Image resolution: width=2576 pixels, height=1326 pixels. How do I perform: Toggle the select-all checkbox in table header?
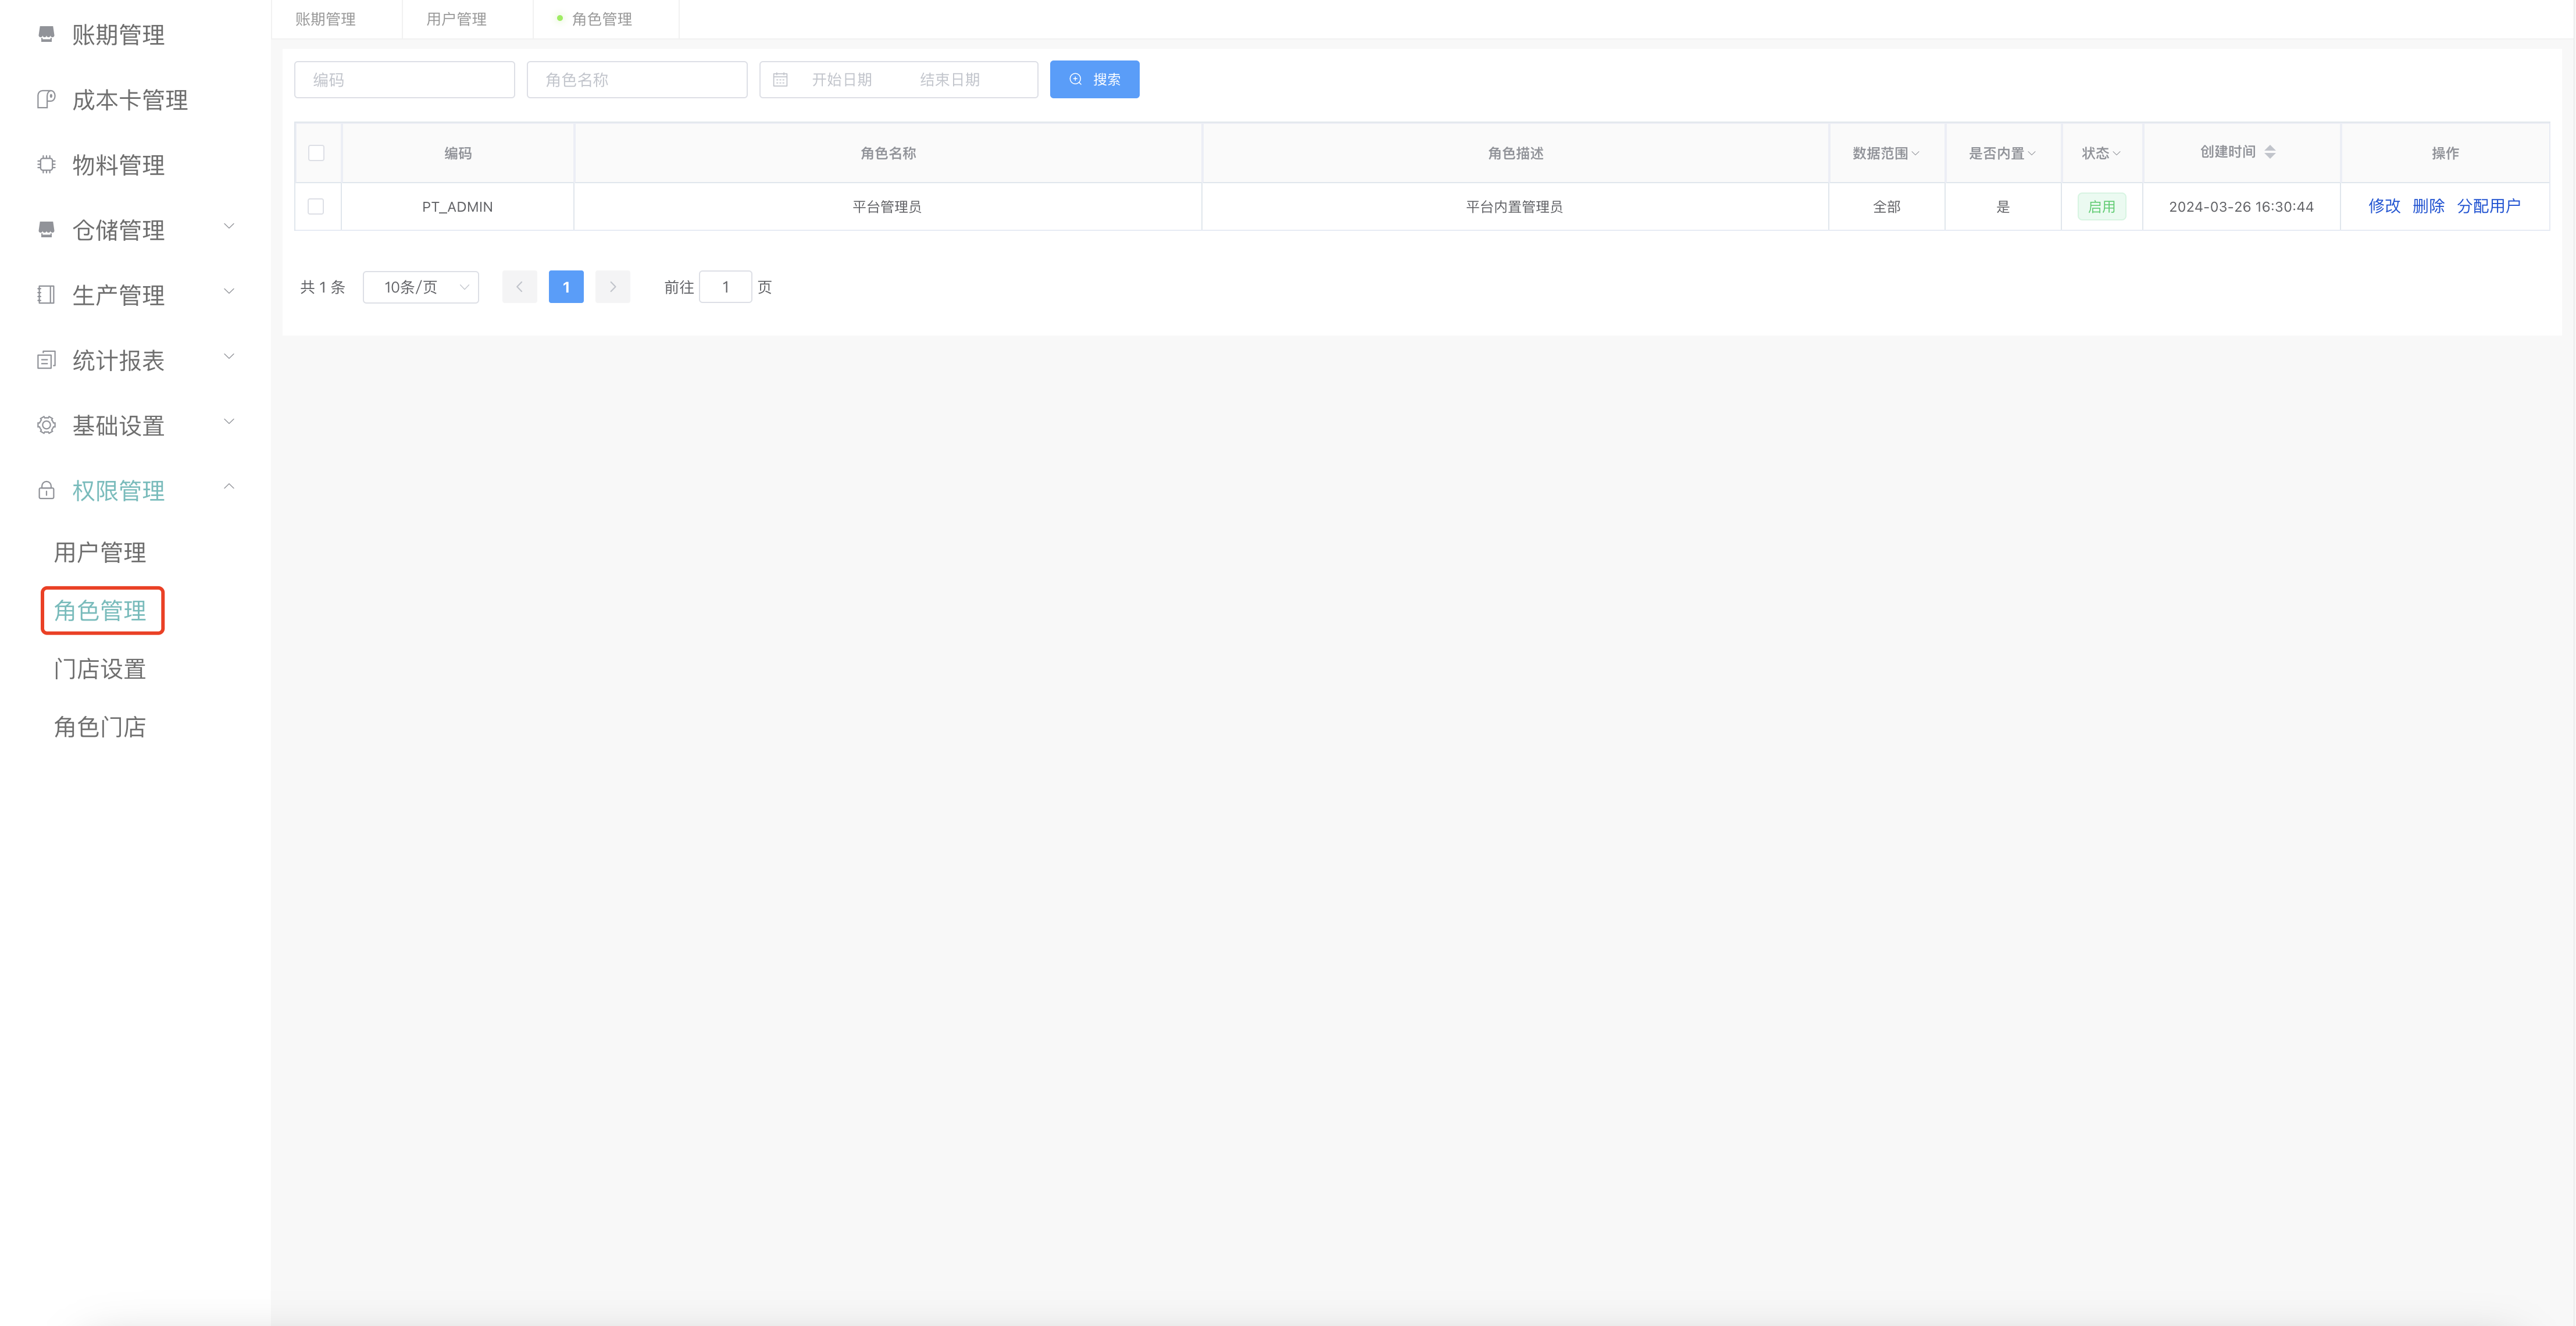(x=316, y=153)
